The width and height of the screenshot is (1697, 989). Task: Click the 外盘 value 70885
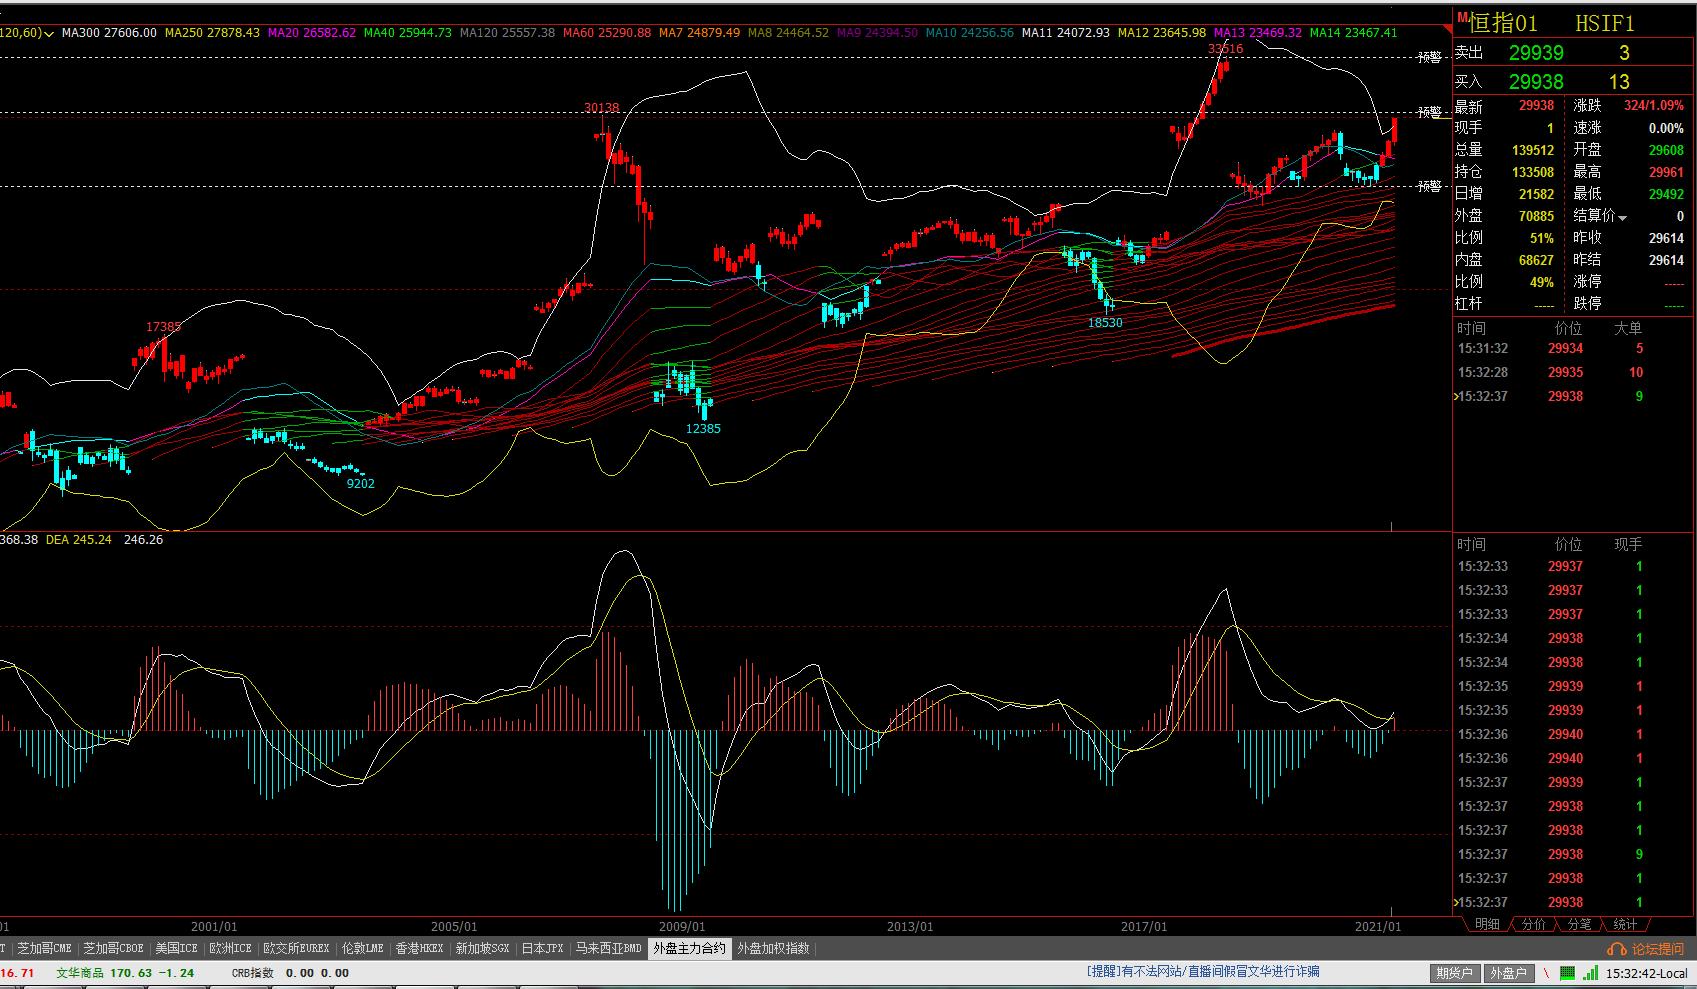pyautogui.click(x=1536, y=216)
